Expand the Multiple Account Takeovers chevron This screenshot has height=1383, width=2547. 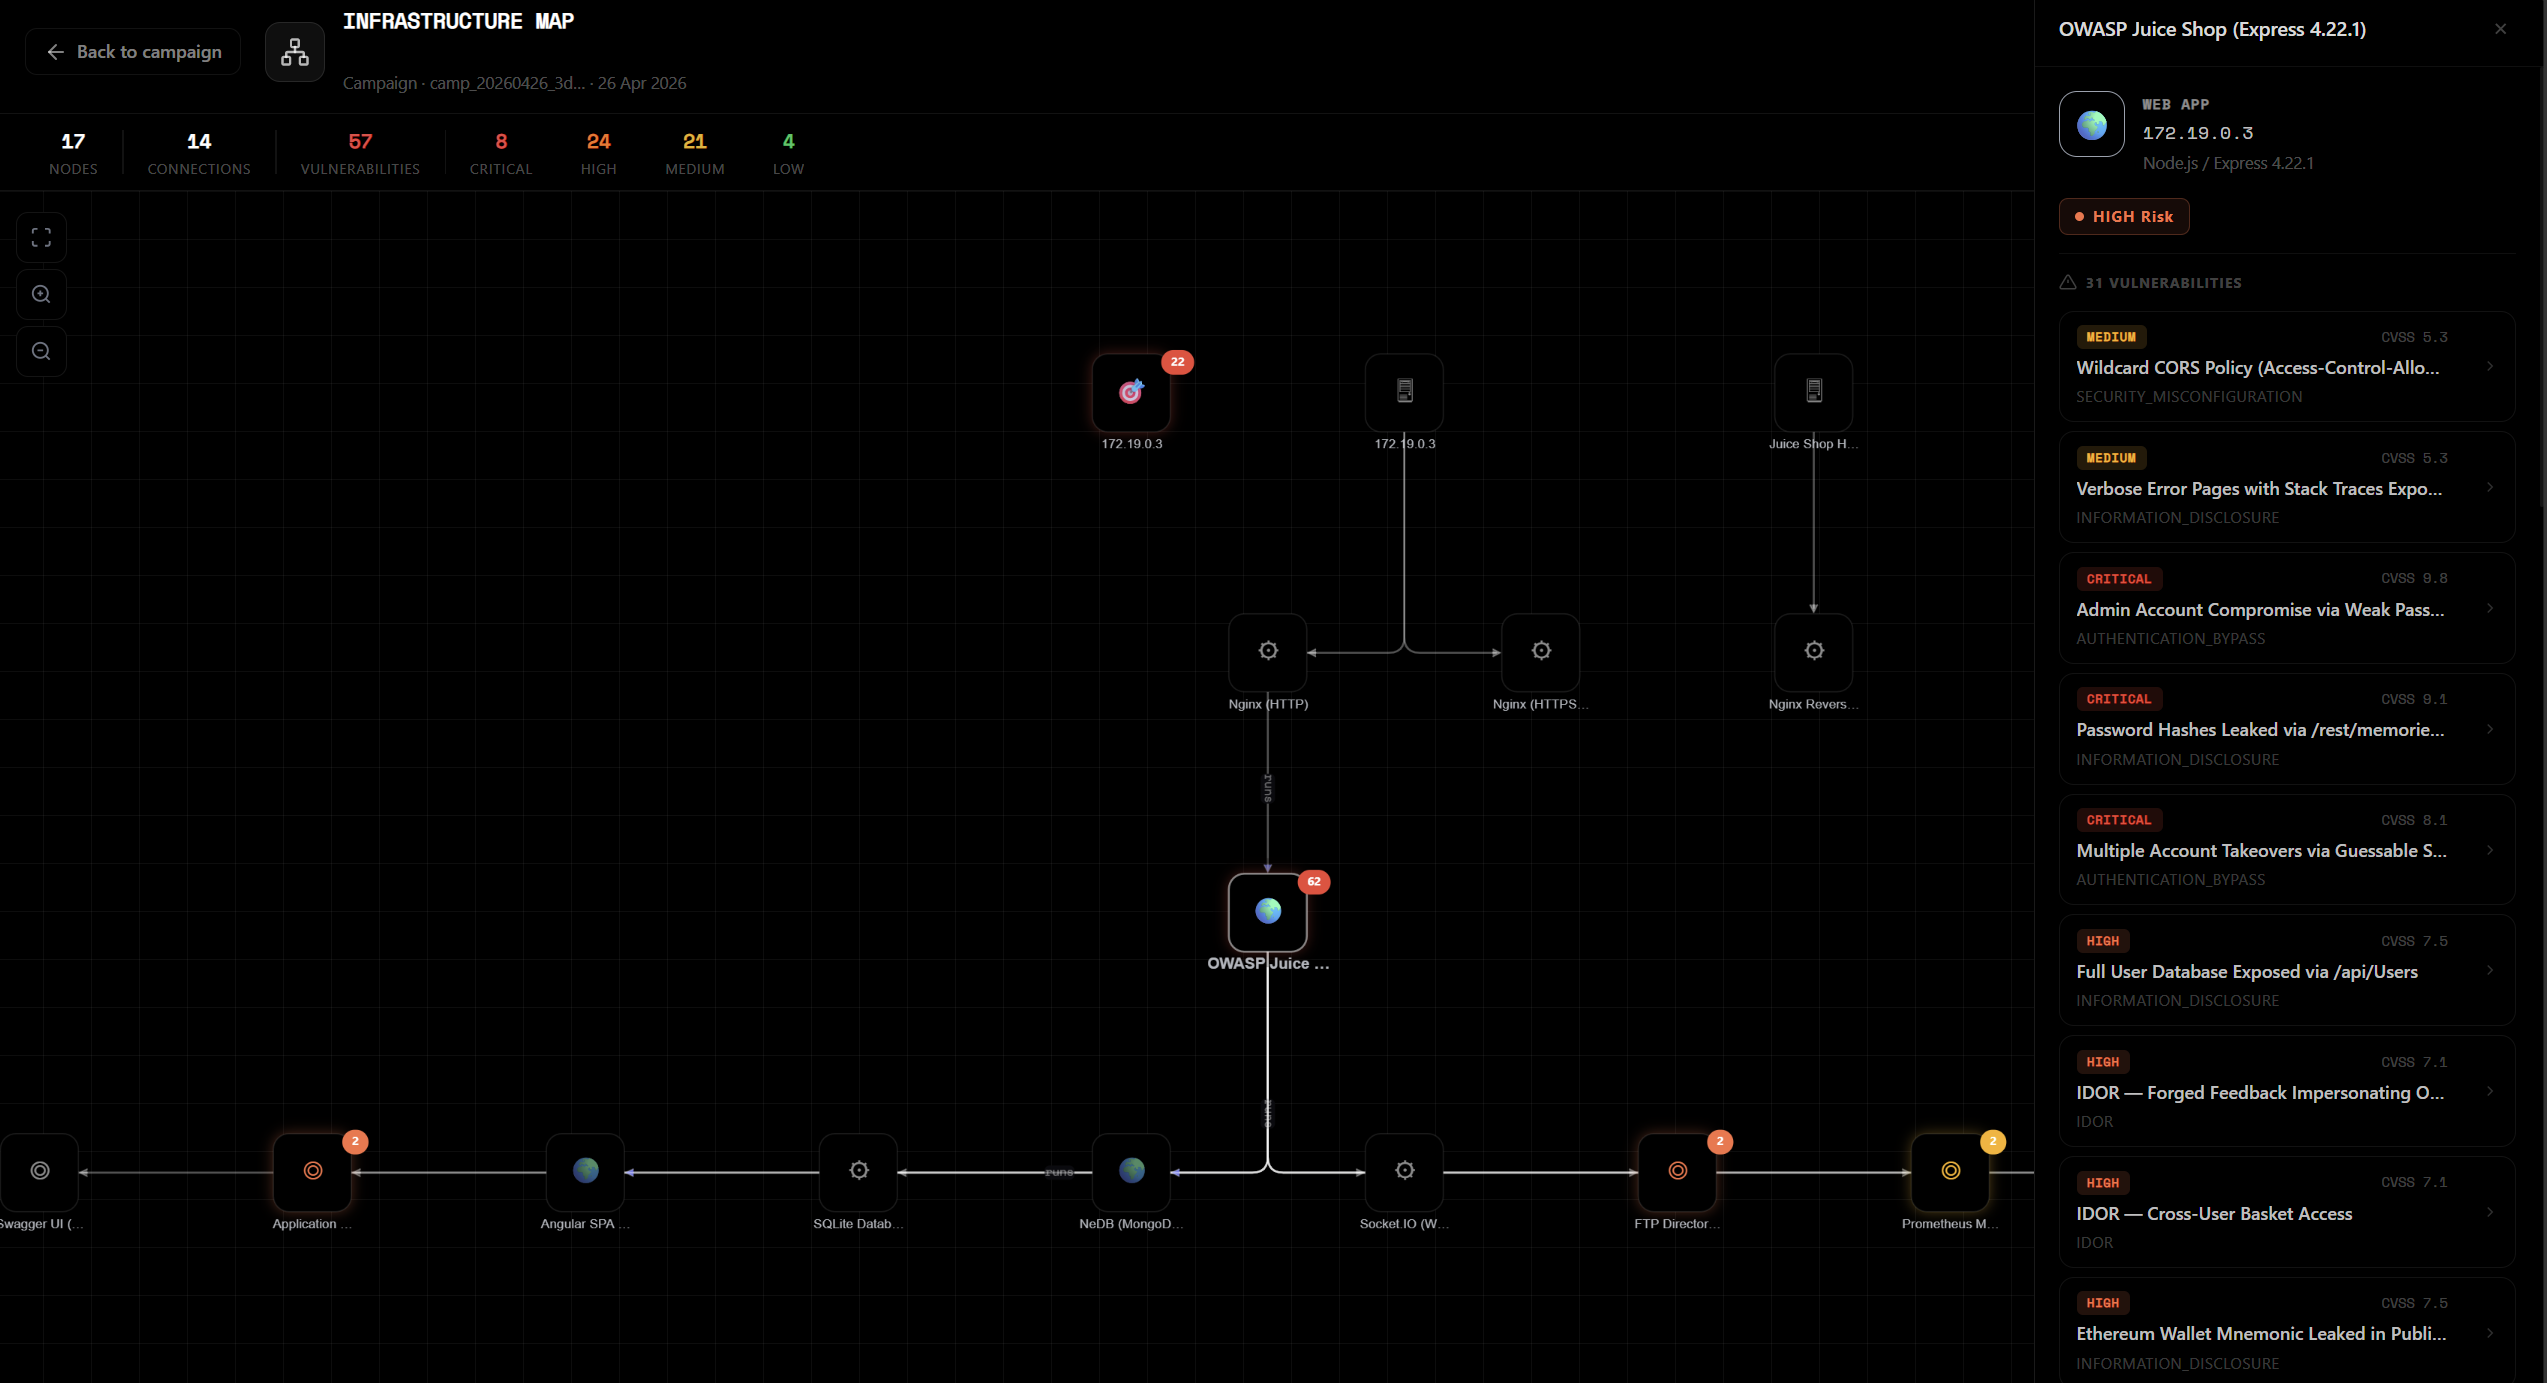point(2490,850)
